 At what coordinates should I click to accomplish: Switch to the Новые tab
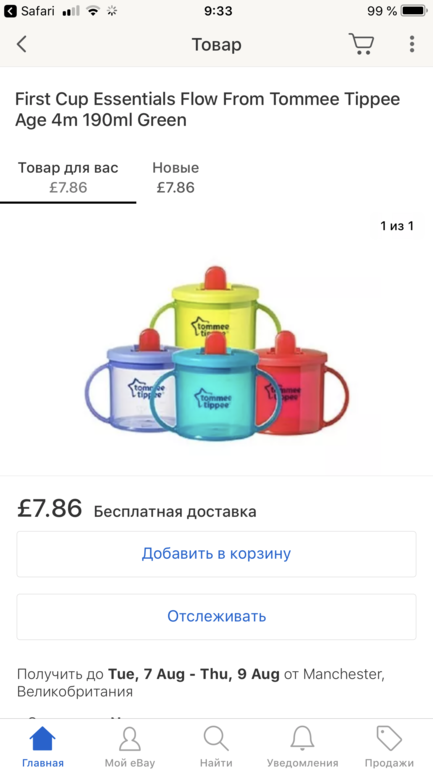tap(176, 177)
